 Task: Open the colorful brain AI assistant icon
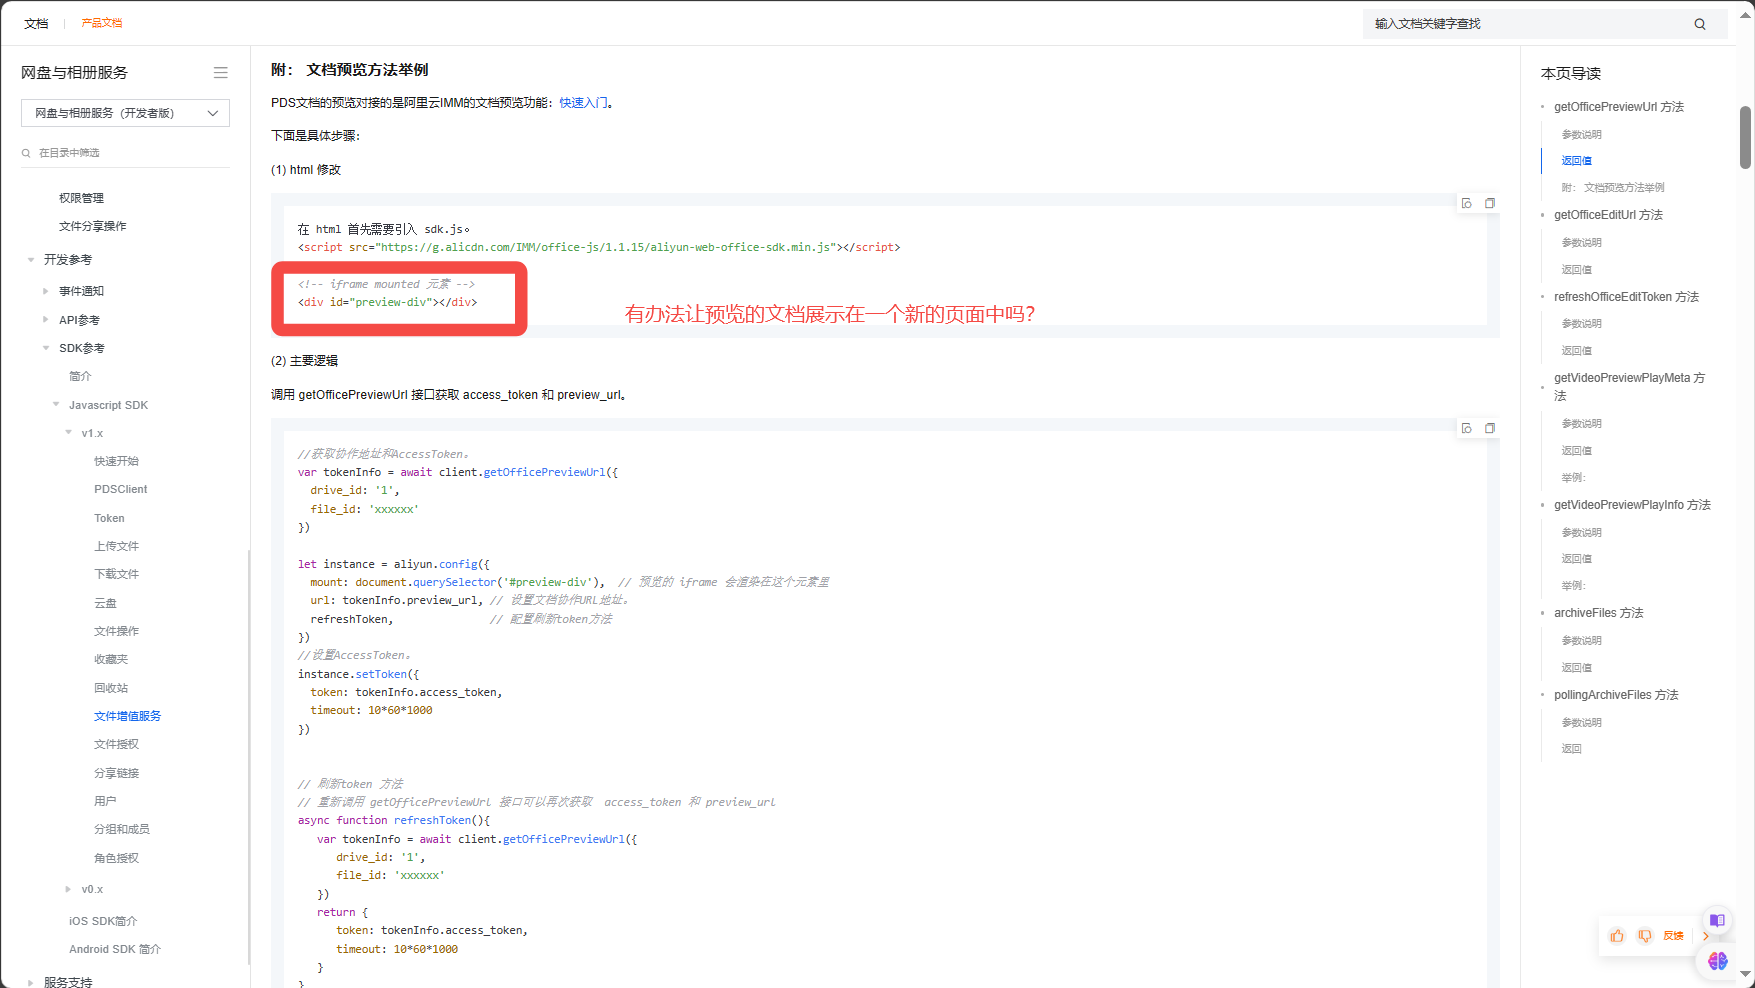1718,961
